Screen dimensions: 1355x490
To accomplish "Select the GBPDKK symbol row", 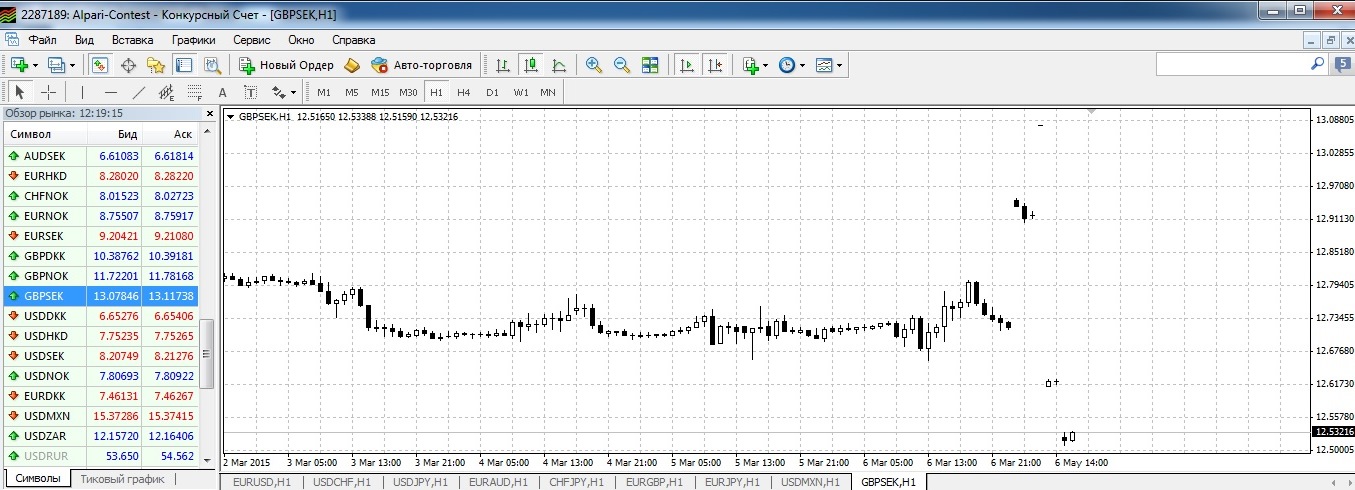I will click(100, 256).
